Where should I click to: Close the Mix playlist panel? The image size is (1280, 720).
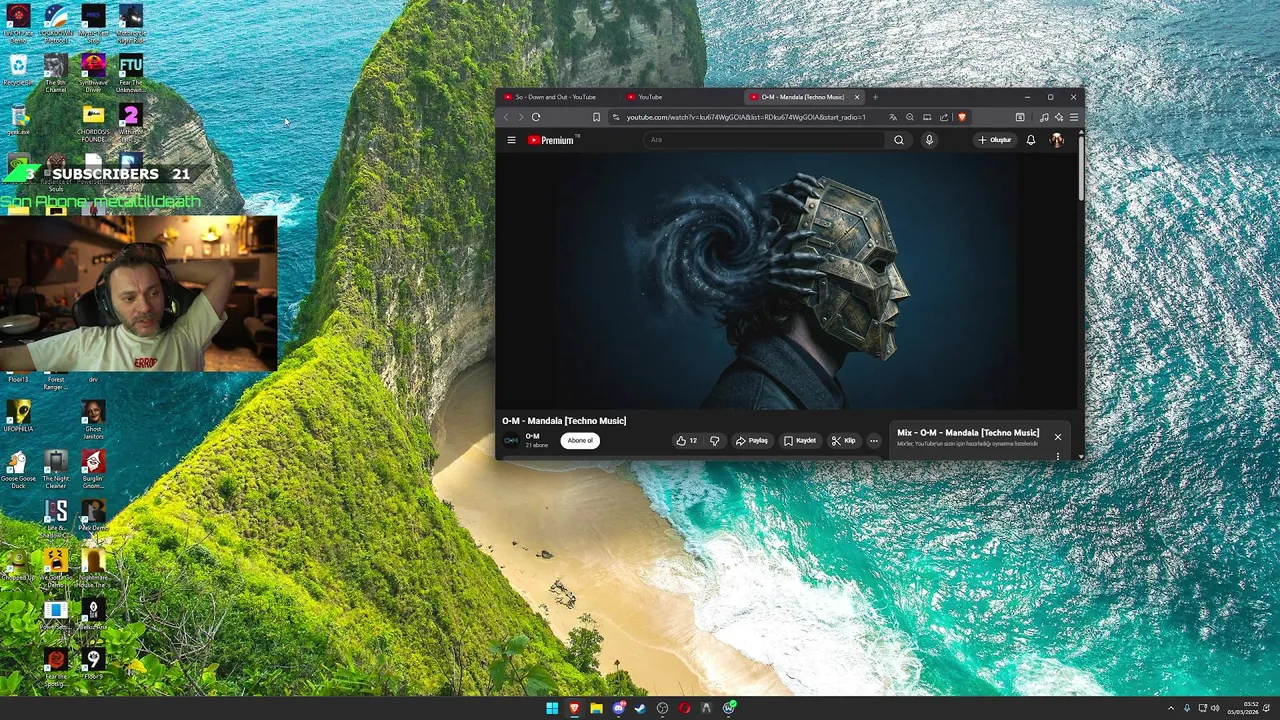tap(1057, 437)
